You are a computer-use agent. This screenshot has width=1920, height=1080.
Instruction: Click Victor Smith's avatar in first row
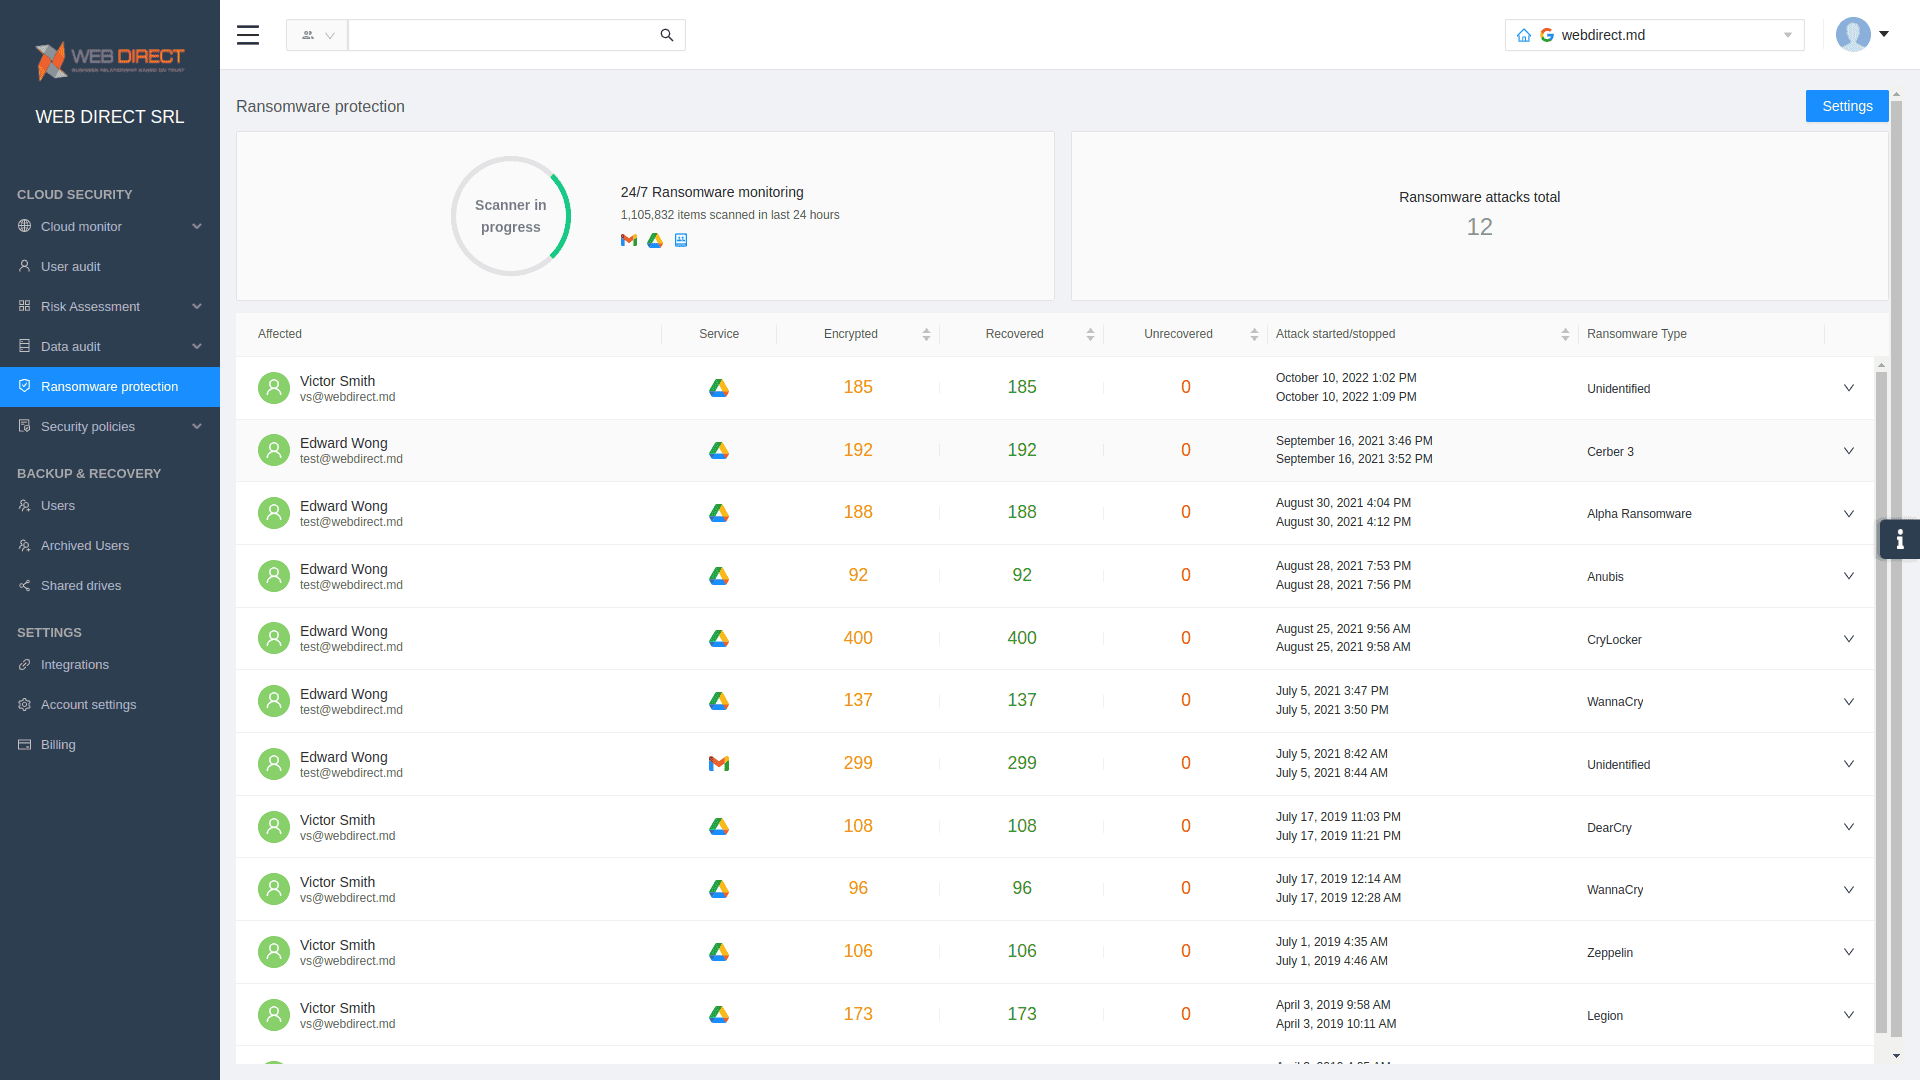pyautogui.click(x=274, y=388)
